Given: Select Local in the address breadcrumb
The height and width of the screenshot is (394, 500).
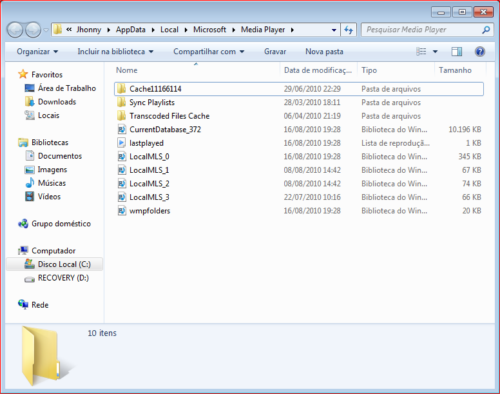Looking at the screenshot, I should (169, 30).
